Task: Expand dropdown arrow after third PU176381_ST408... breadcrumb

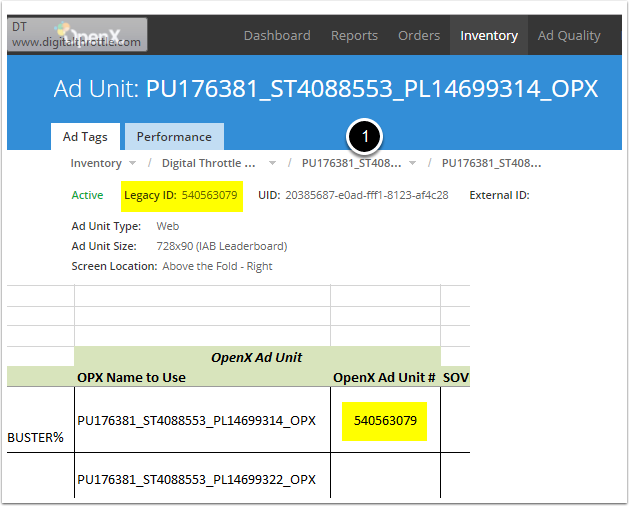Action: point(412,163)
